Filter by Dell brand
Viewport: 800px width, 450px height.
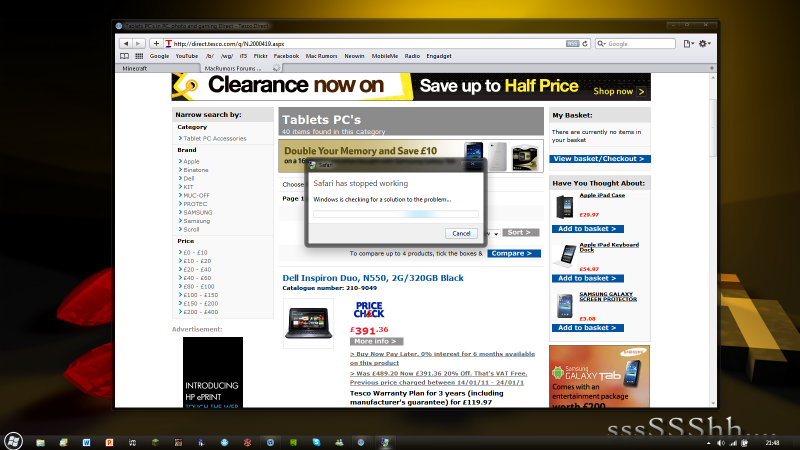189,179
